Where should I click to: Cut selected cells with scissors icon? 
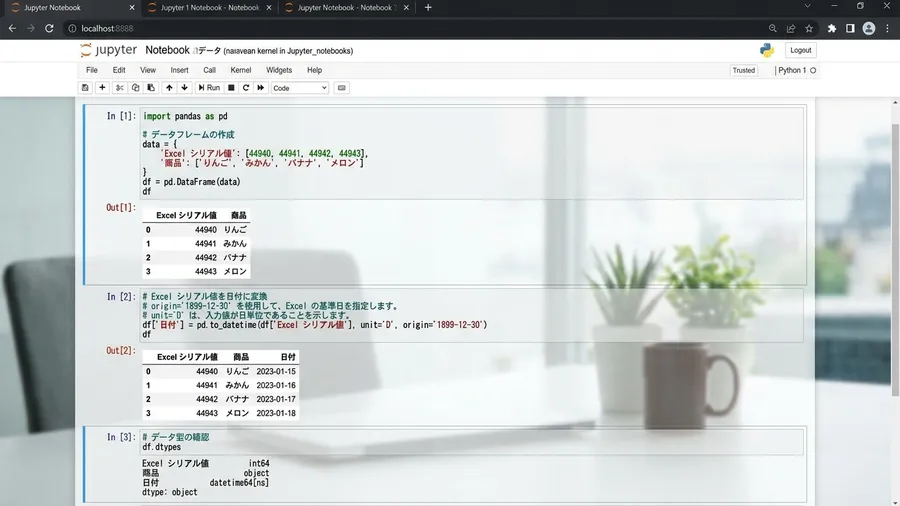pos(119,88)
